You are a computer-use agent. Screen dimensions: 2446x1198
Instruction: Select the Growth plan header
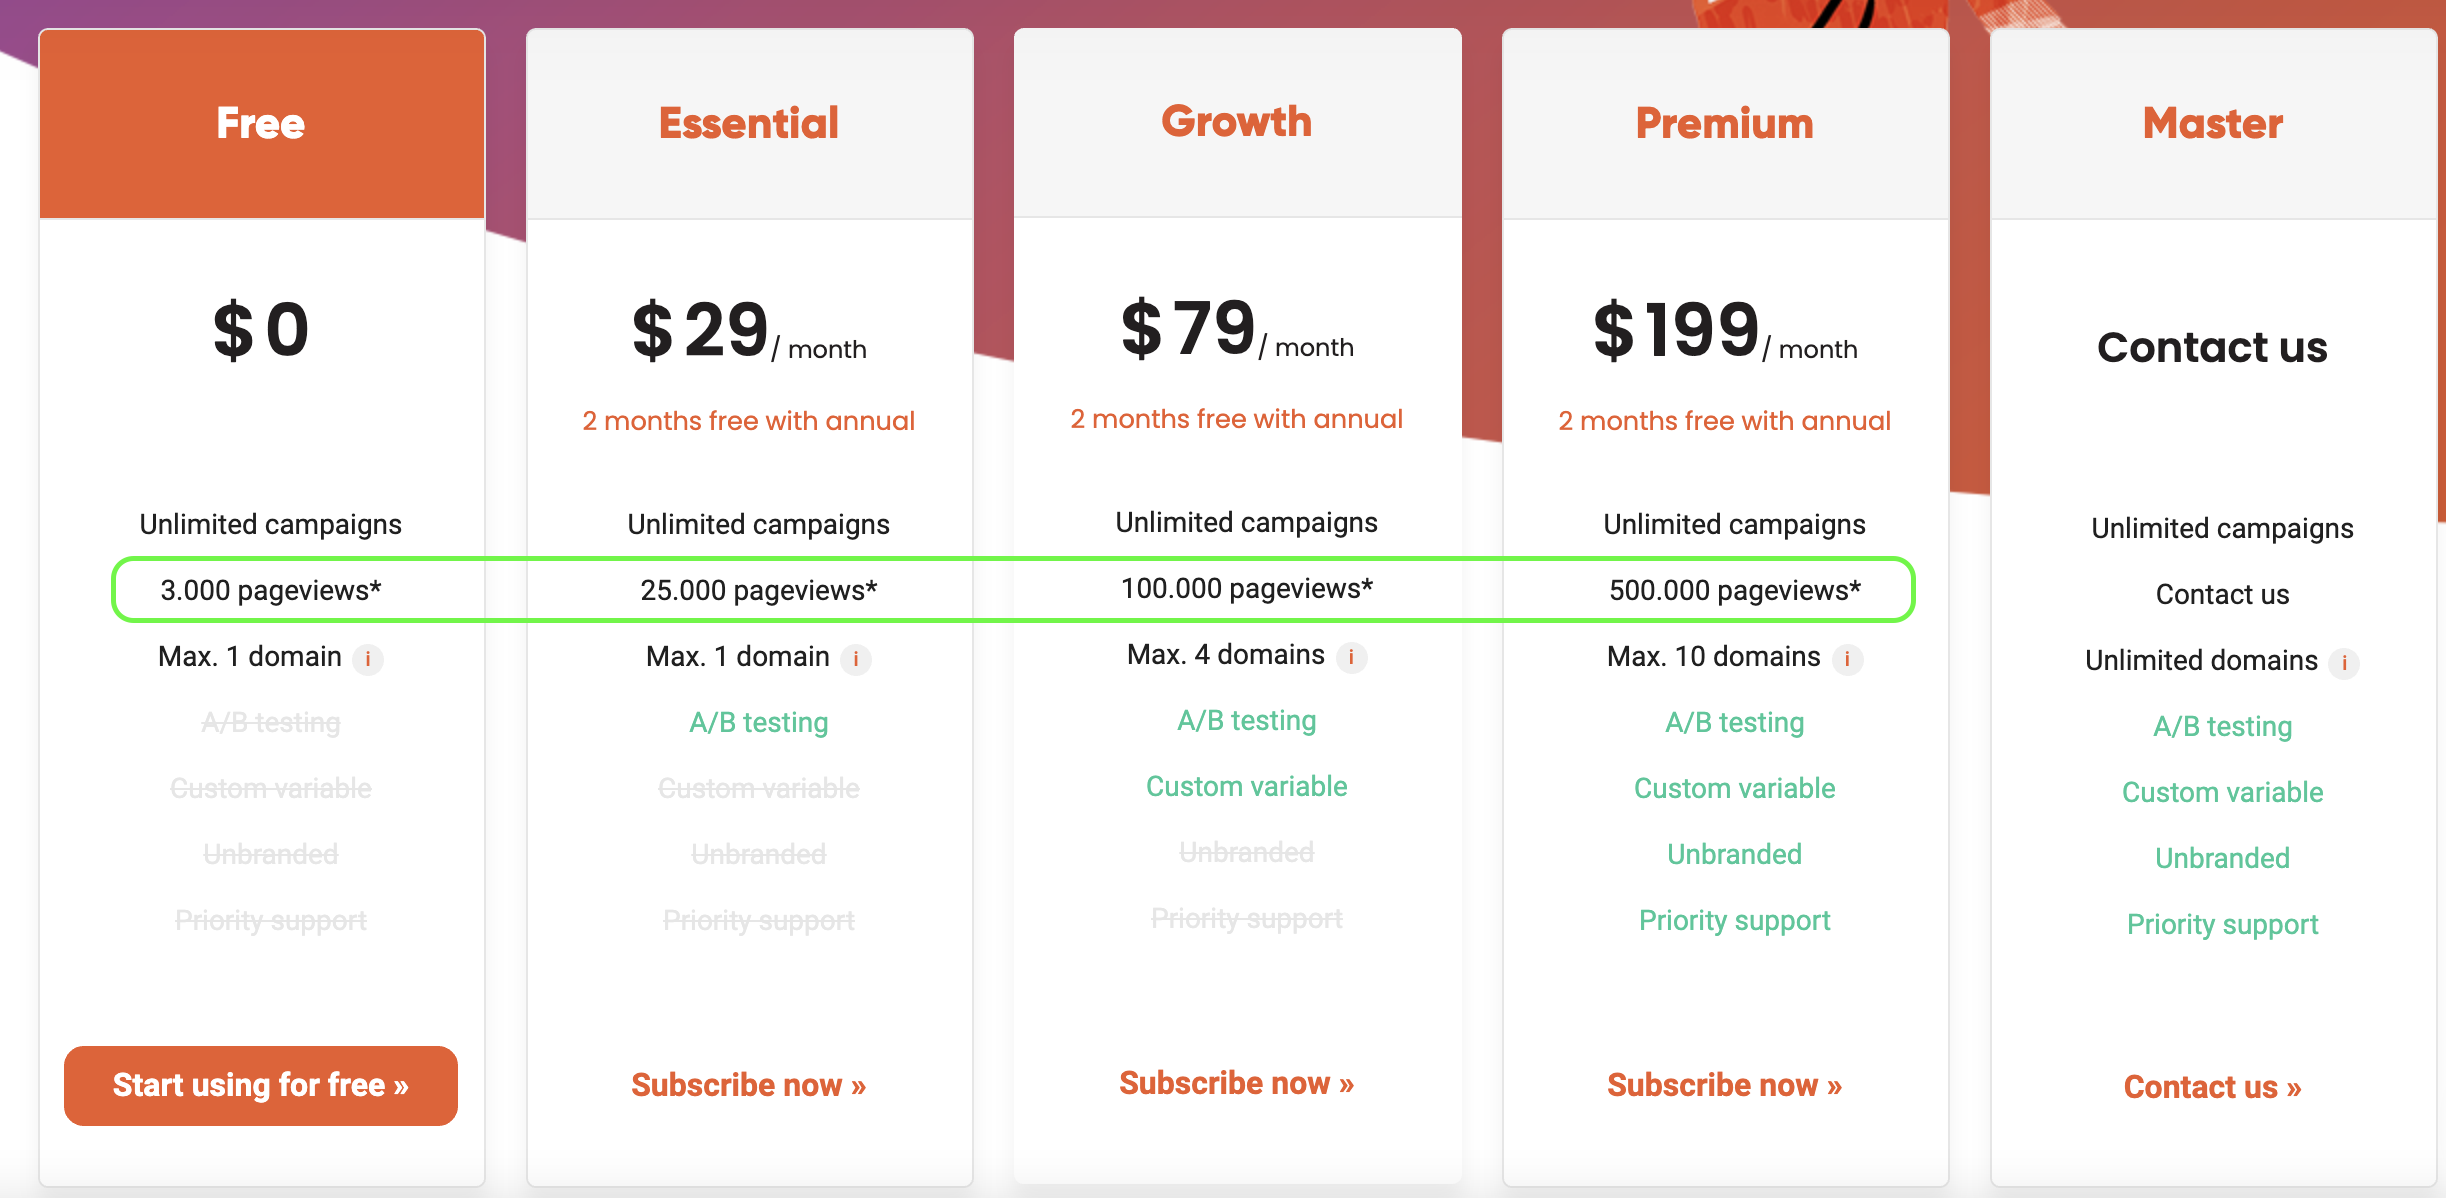[1238, 122]
